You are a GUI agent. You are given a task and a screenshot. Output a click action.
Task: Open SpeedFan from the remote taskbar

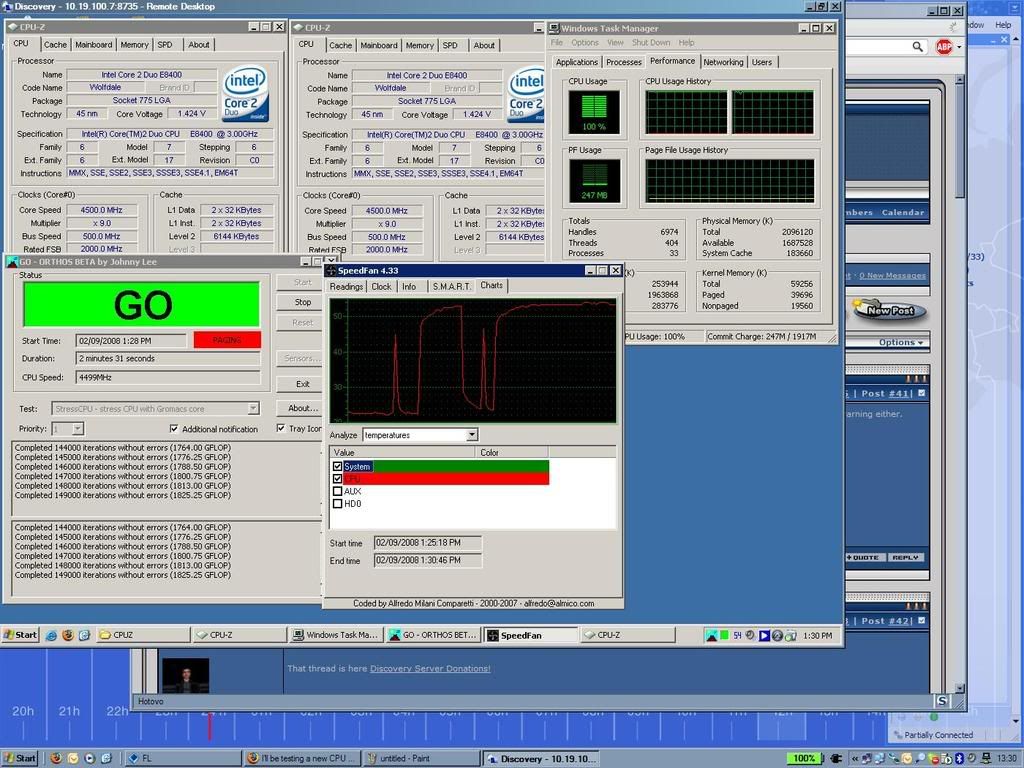click(x=530, y=635)
